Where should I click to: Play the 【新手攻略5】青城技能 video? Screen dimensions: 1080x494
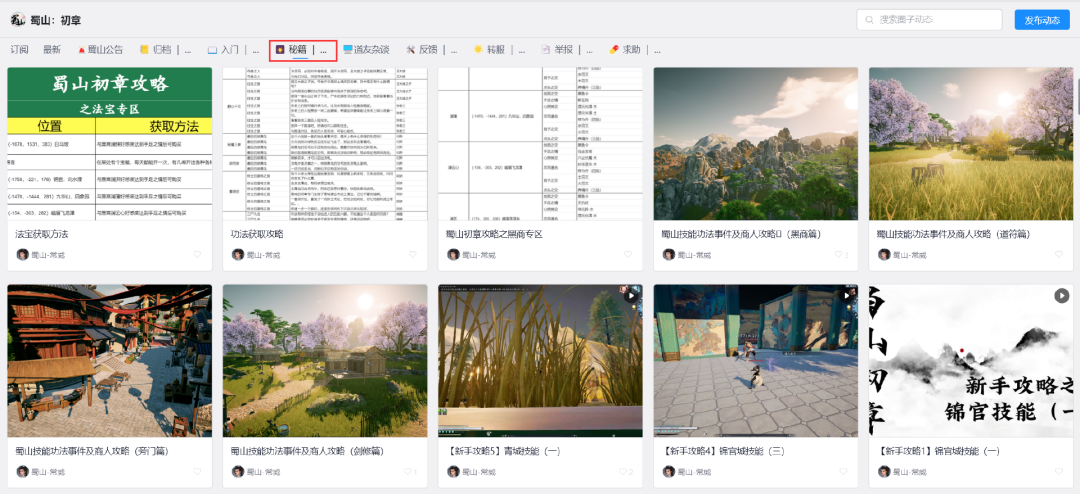631,296
